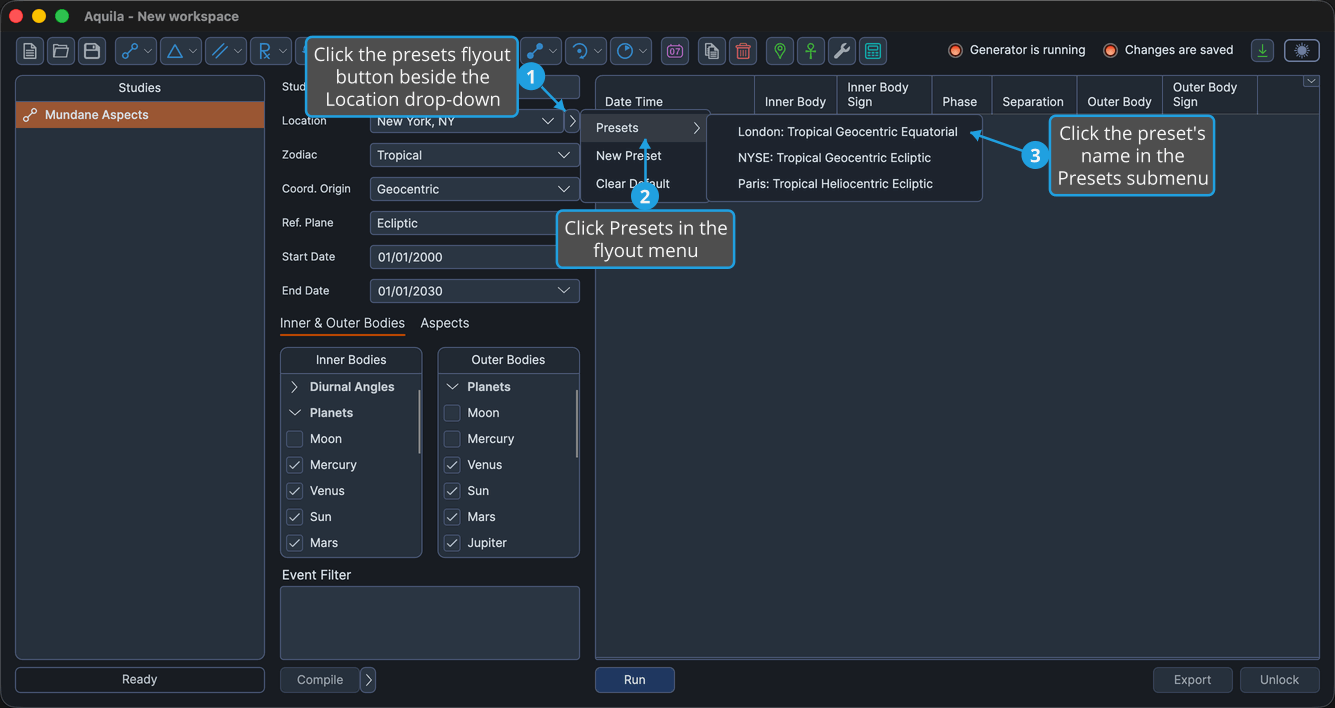
Task: Uncheck Venus under Inner Bodies
Action: coord(294,491)
